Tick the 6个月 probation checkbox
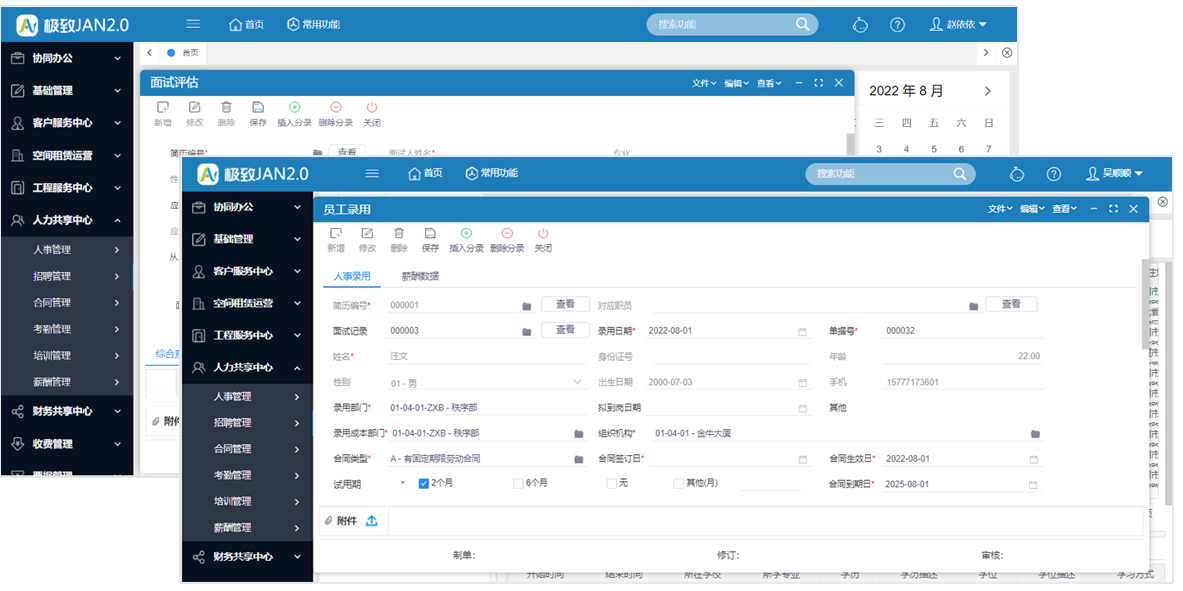 coord(518,484)
